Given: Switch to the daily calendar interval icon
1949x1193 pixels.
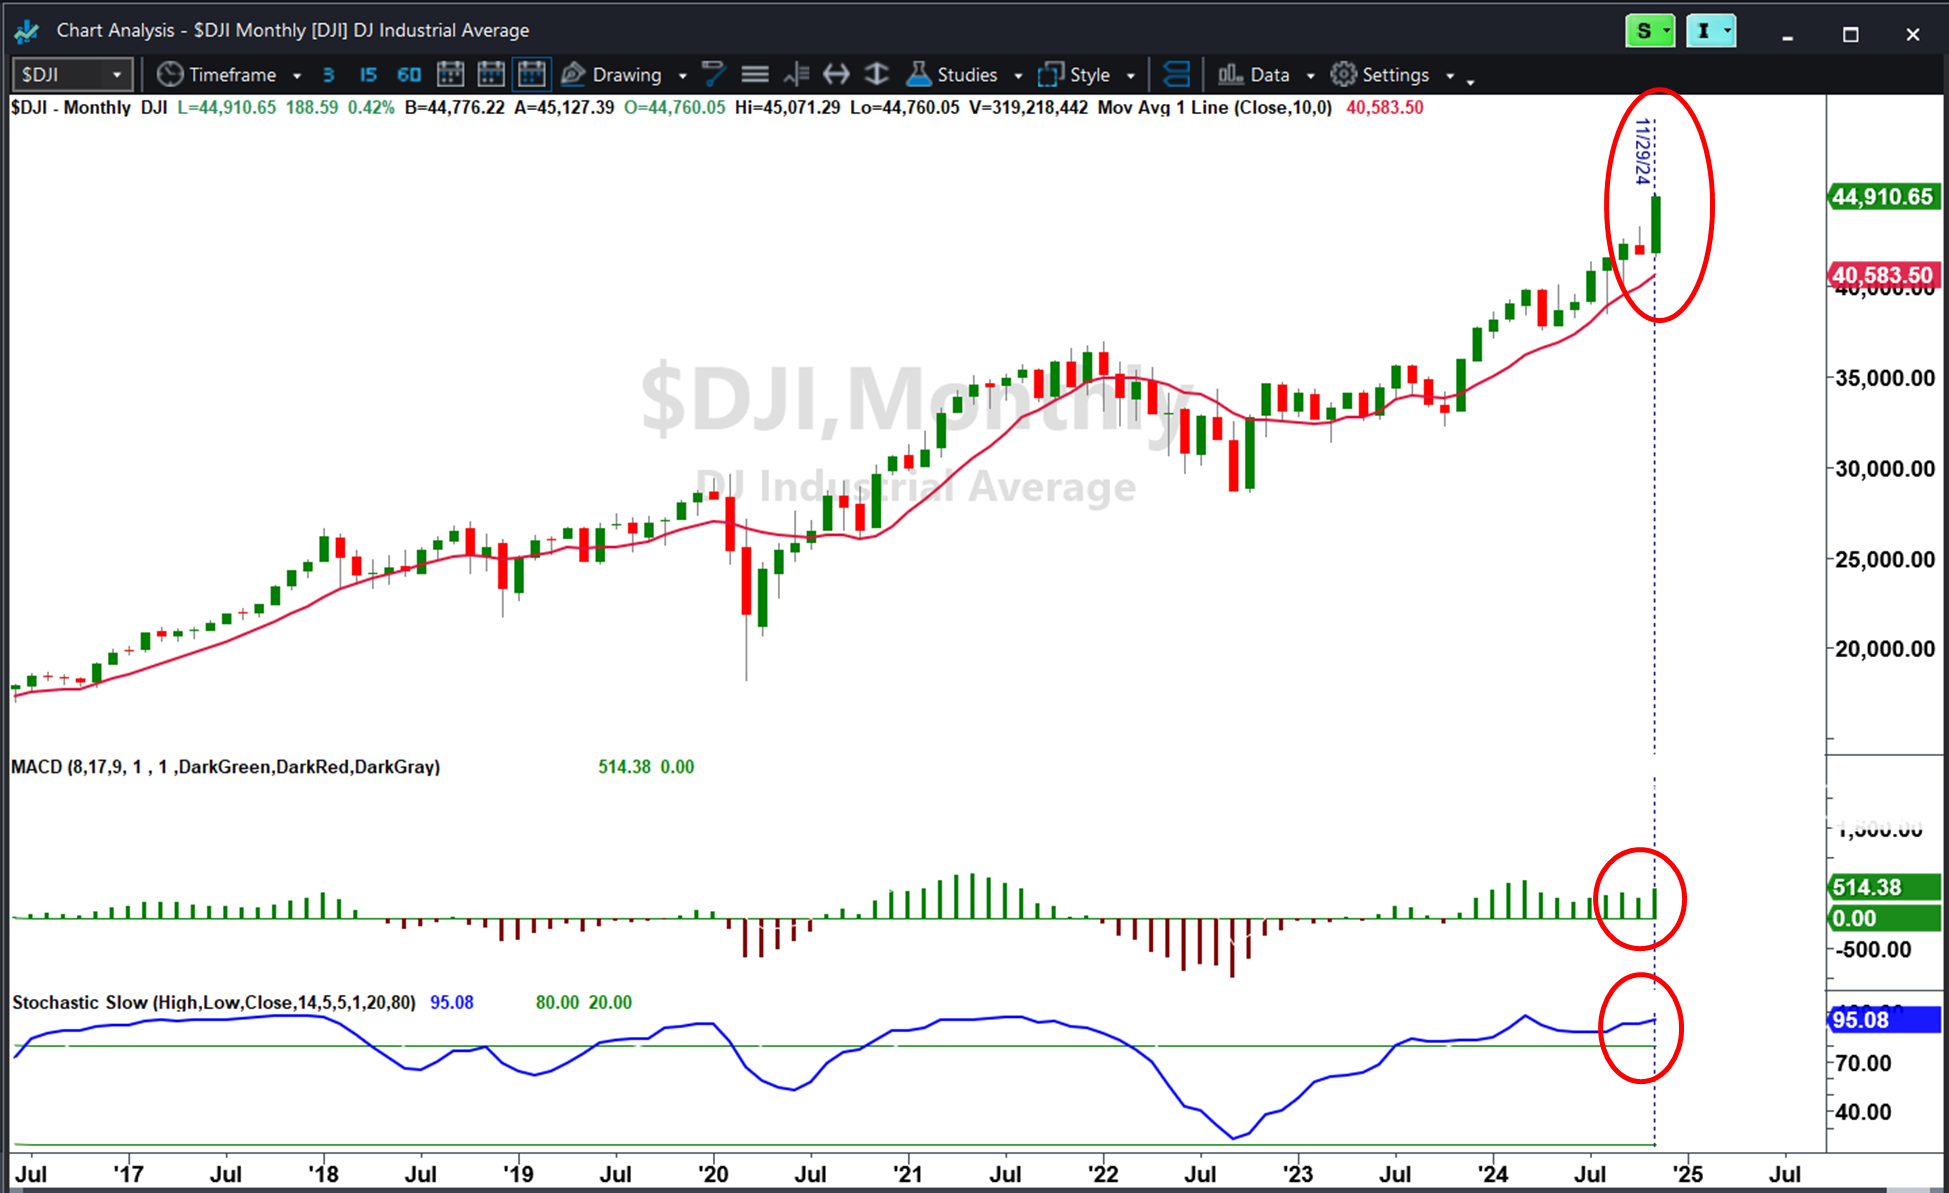Looking at the screenshot, I should point(450,74).
